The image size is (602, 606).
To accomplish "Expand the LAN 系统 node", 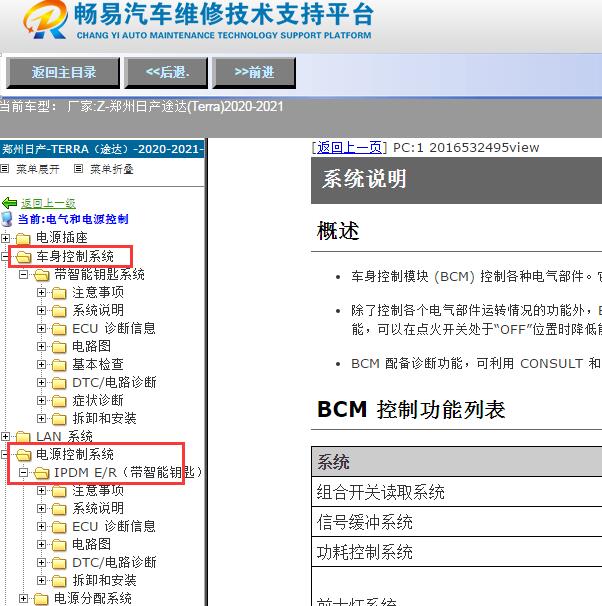I will [x=5, y=436].
